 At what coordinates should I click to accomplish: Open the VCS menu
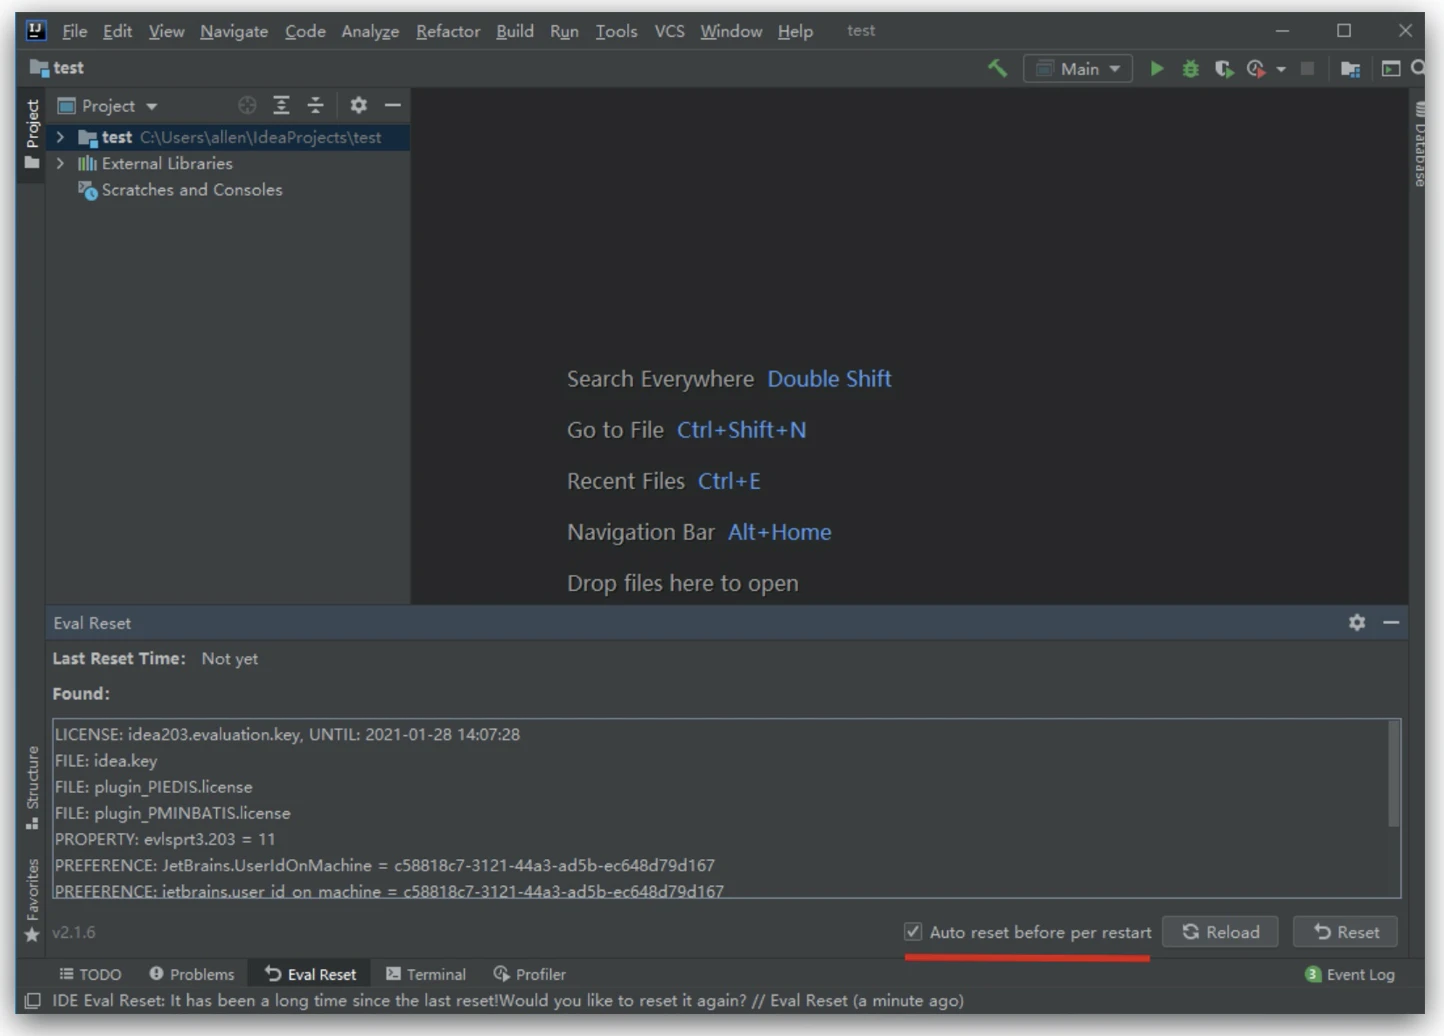(669, 31)
